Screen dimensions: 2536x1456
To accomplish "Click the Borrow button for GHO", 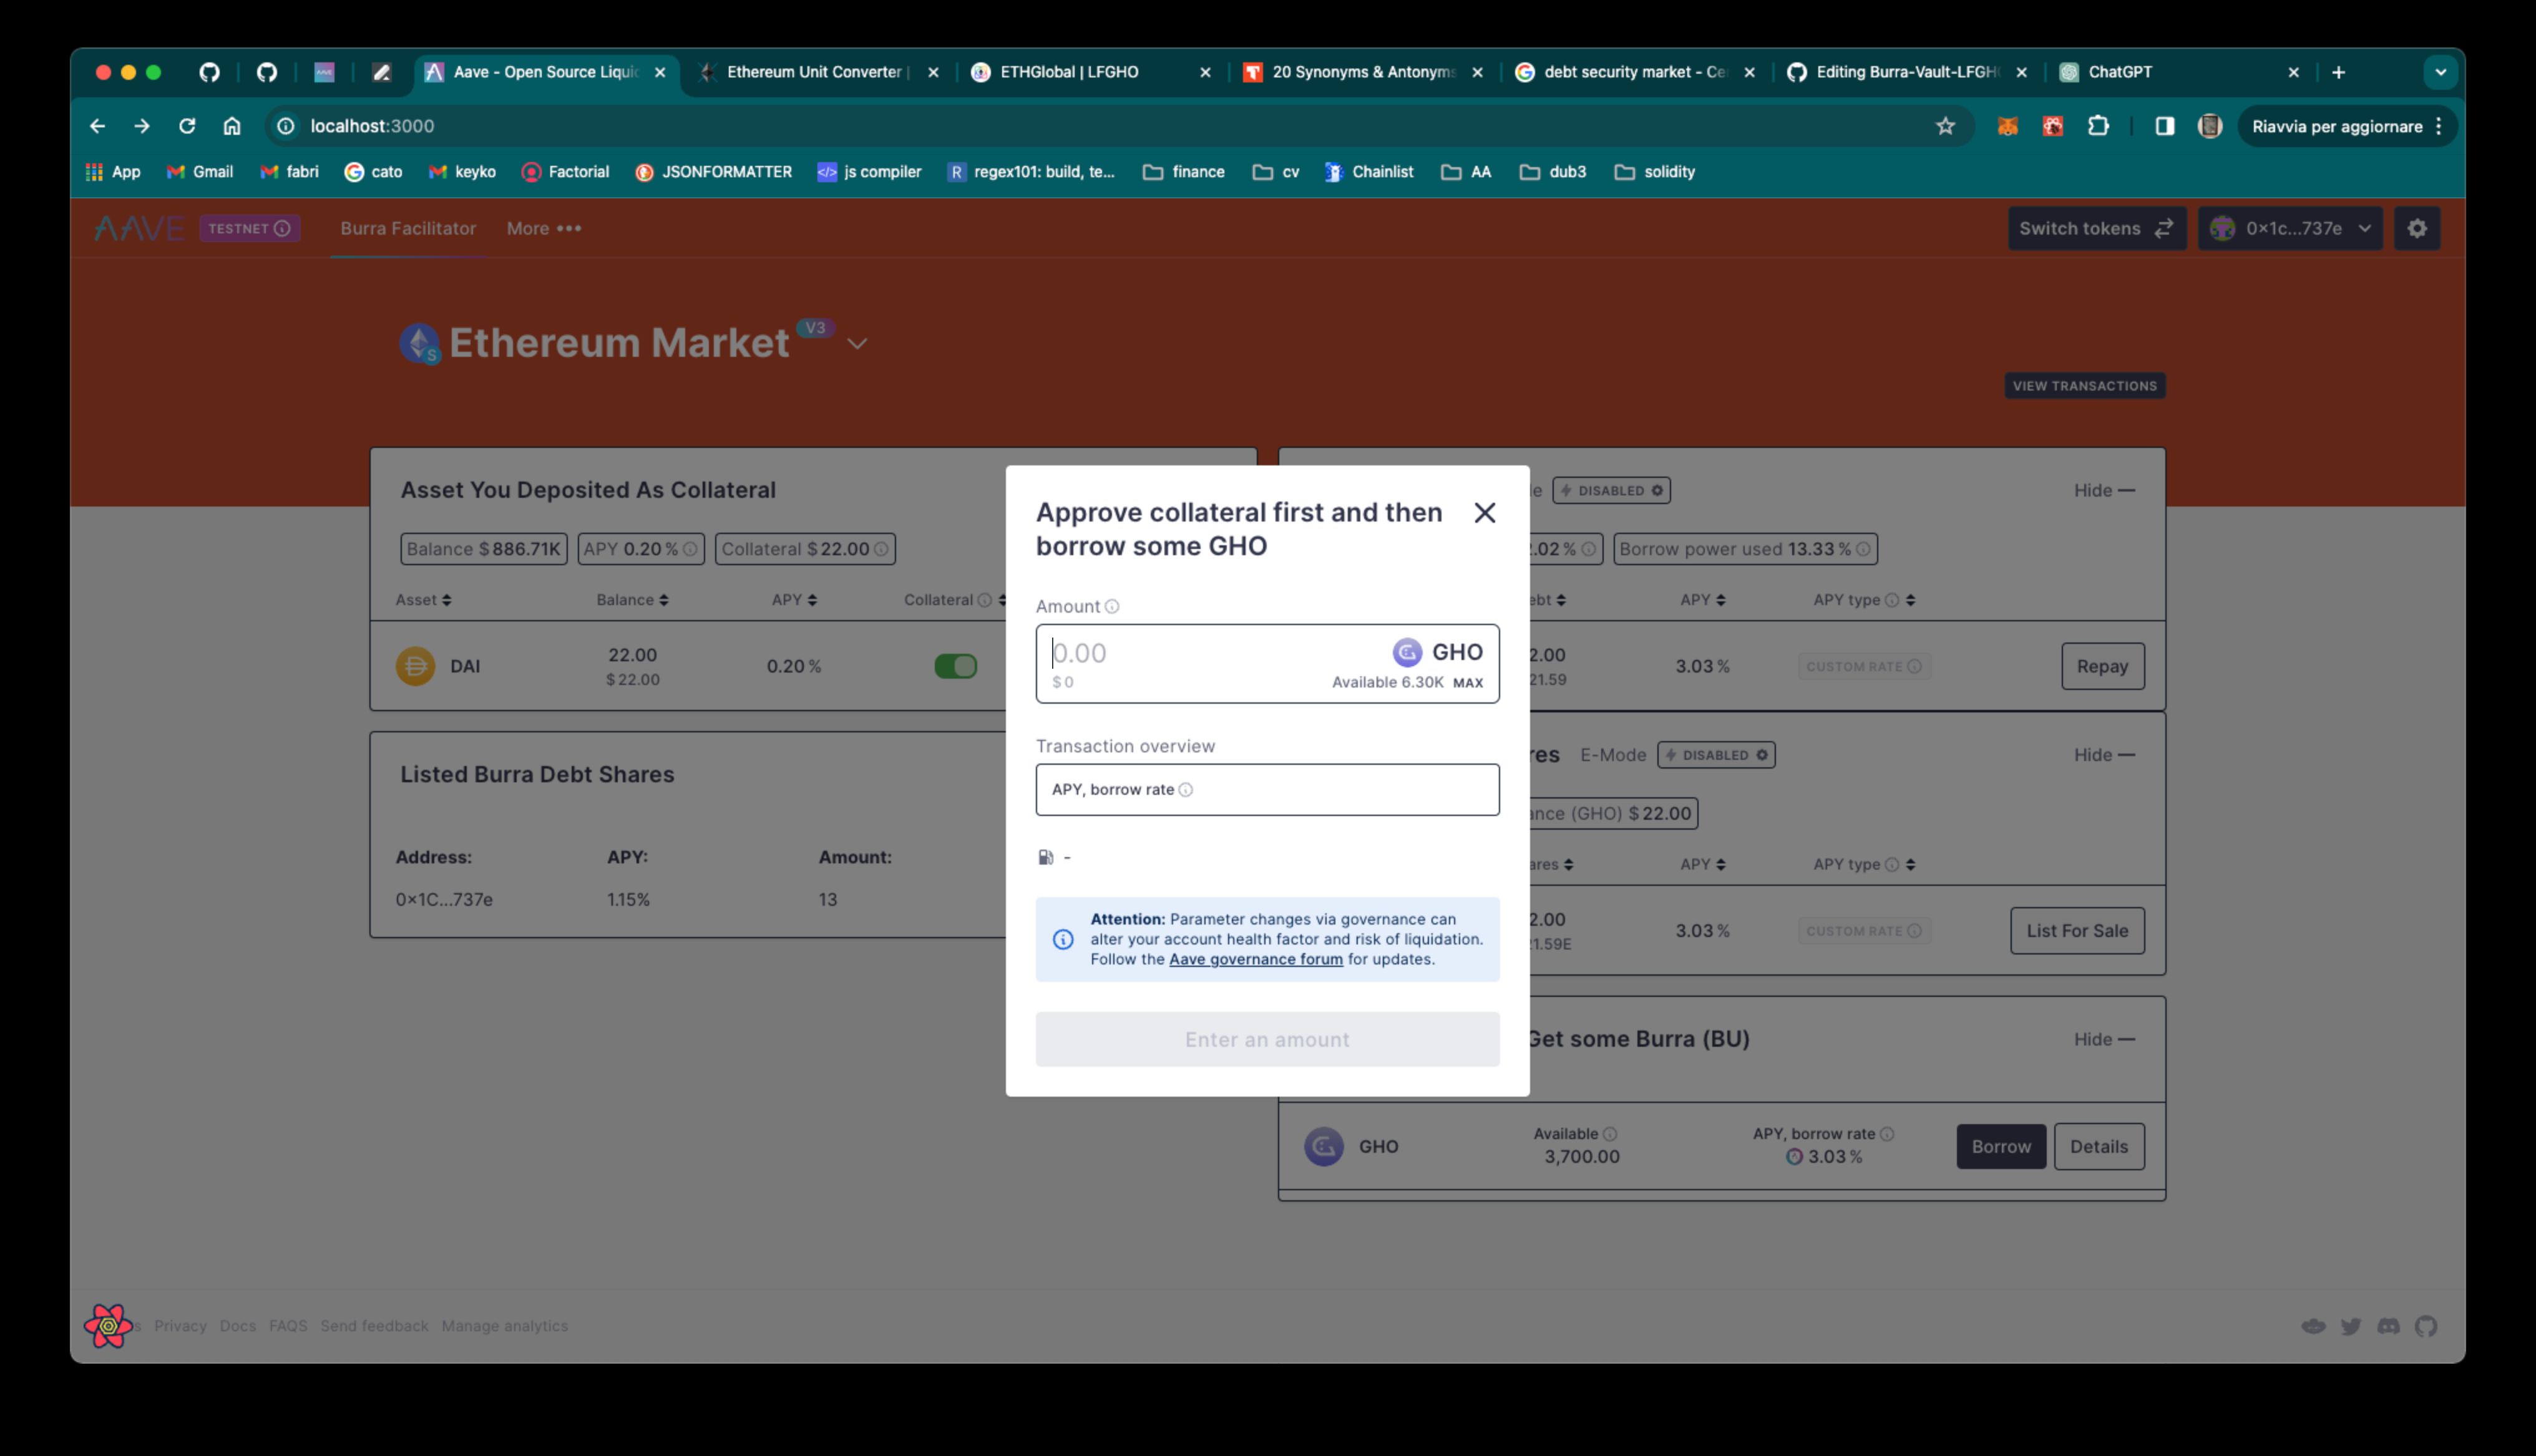I will [x=2000, y=1147].
